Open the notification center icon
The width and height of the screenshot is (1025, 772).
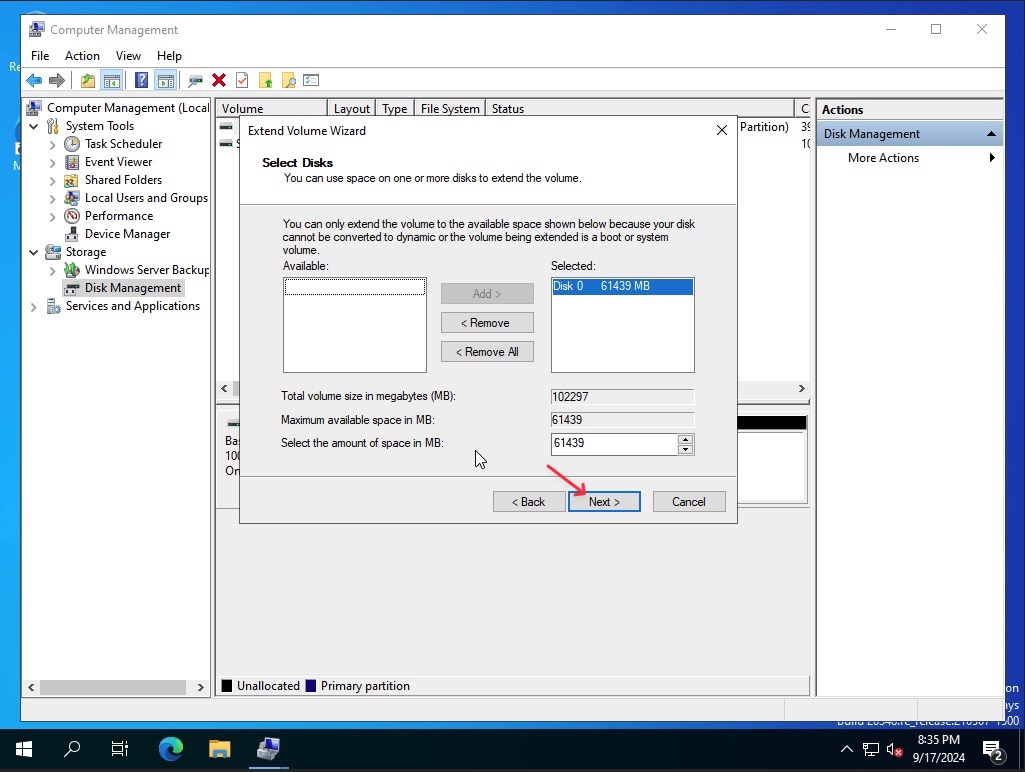993,750
